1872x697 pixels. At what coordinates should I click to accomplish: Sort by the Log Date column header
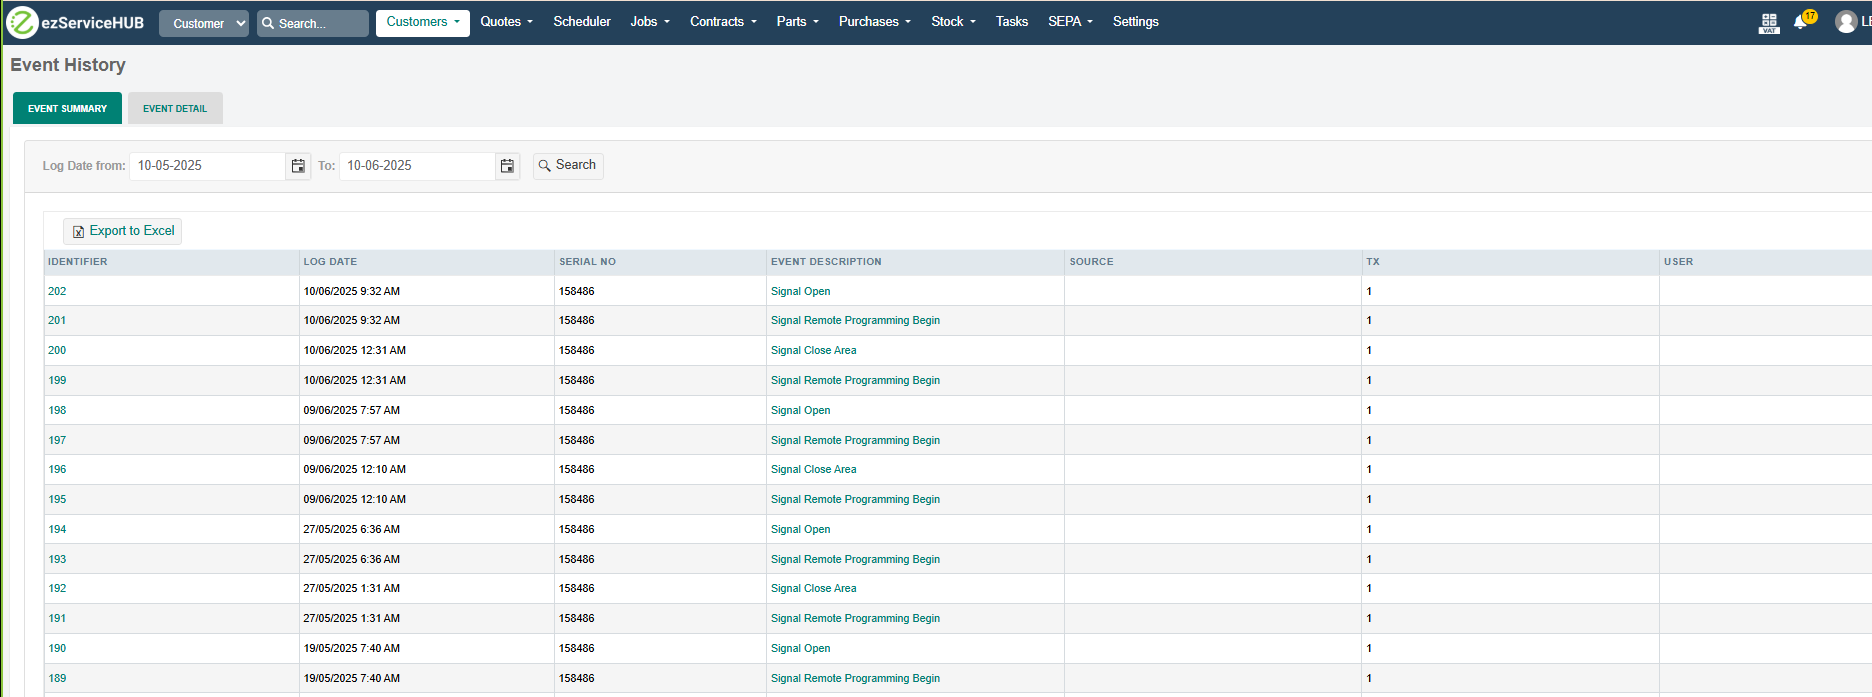330,262
